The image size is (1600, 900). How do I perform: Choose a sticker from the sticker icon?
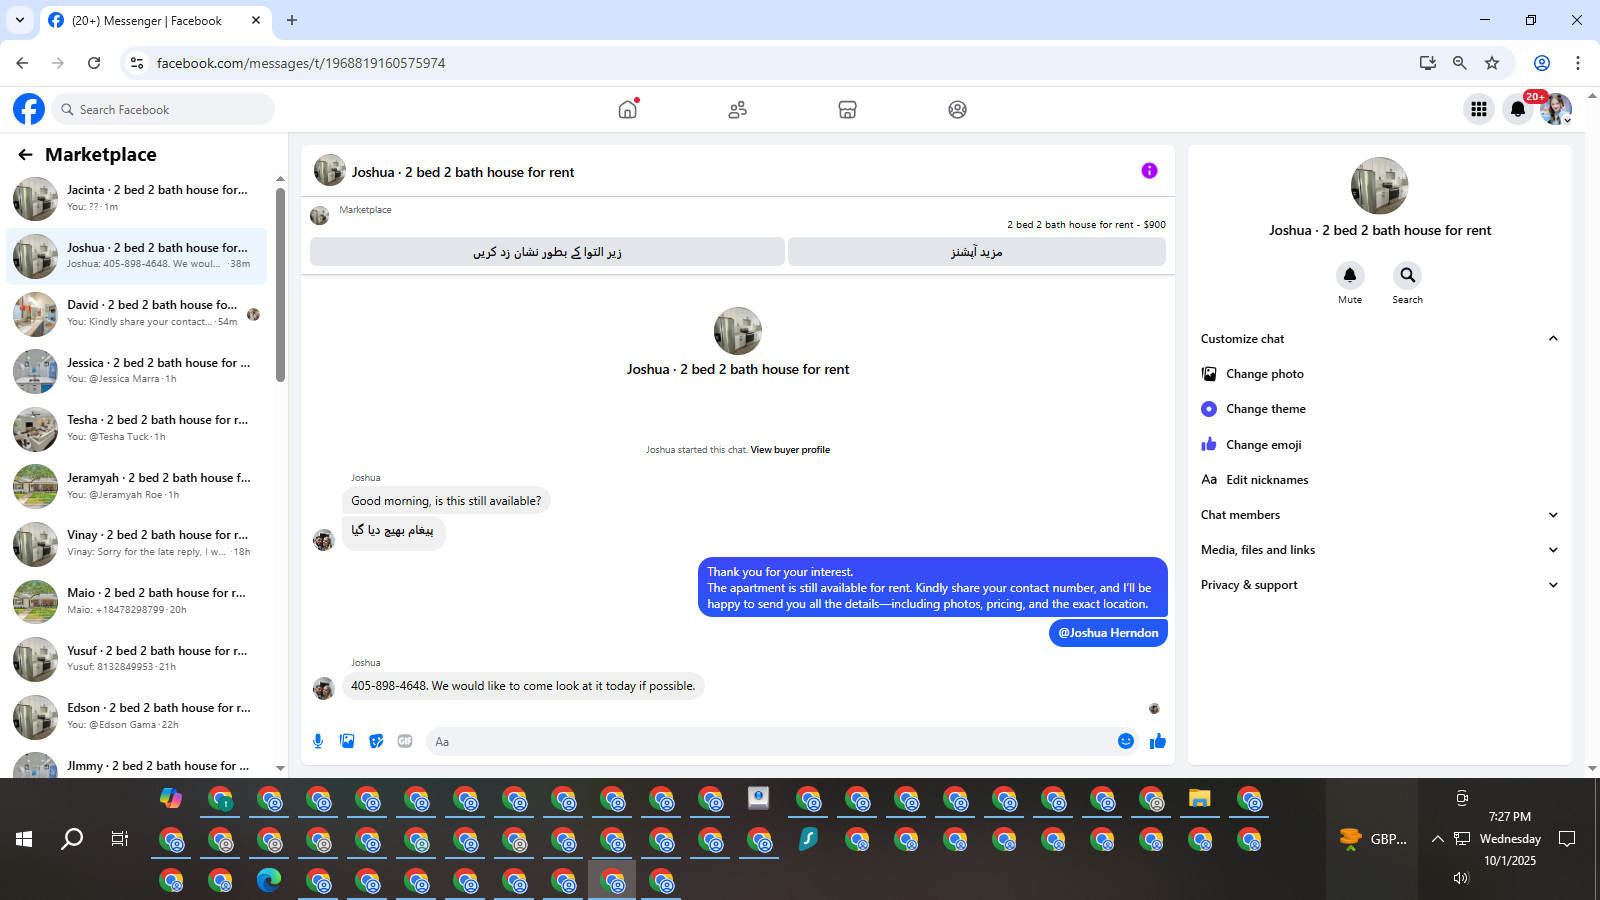376,741
